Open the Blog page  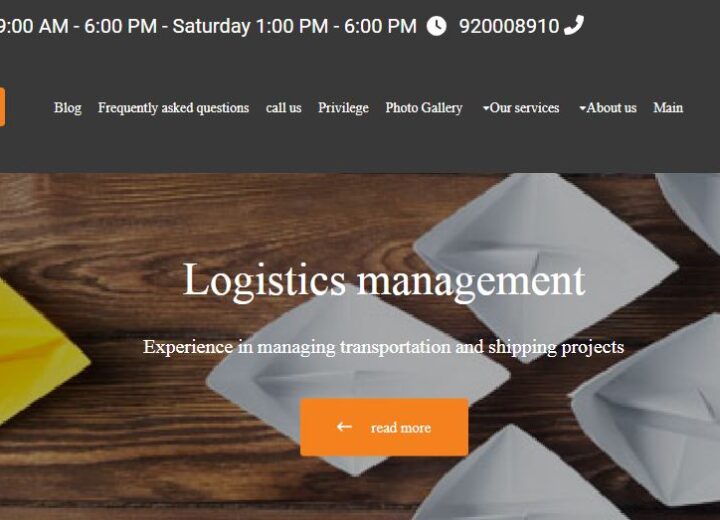click(x=68, y=108)
